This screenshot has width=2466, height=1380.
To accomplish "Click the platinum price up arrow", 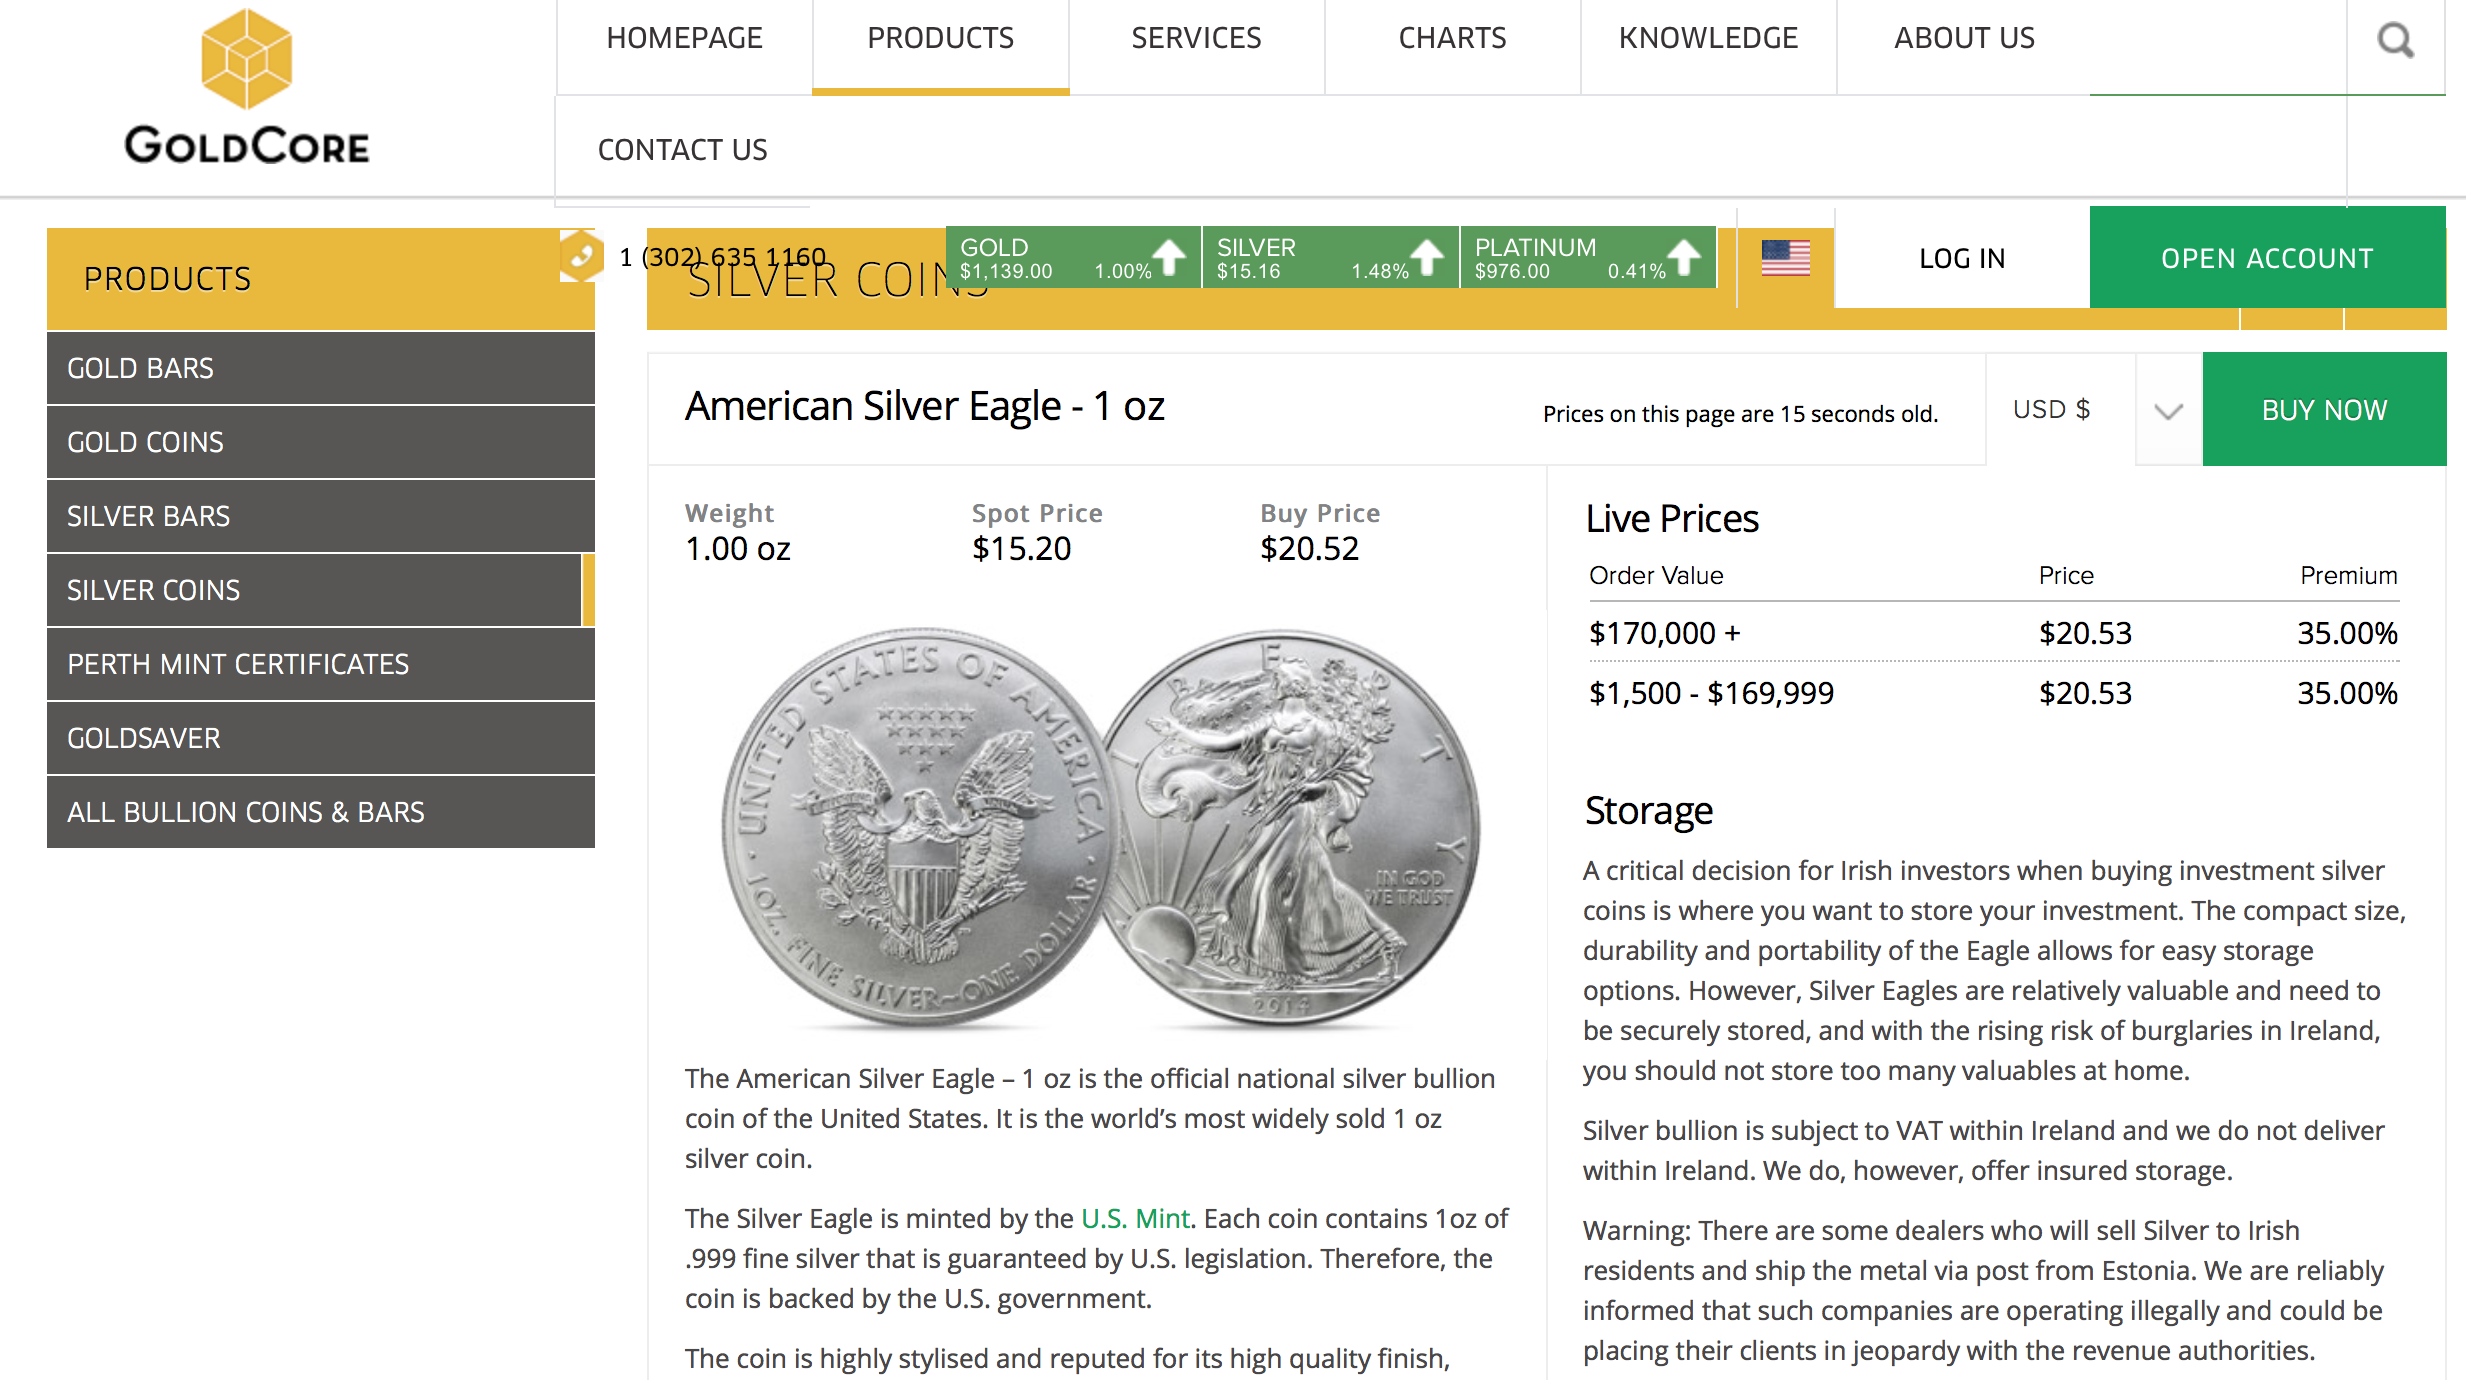I will (x=1684, y=258).
